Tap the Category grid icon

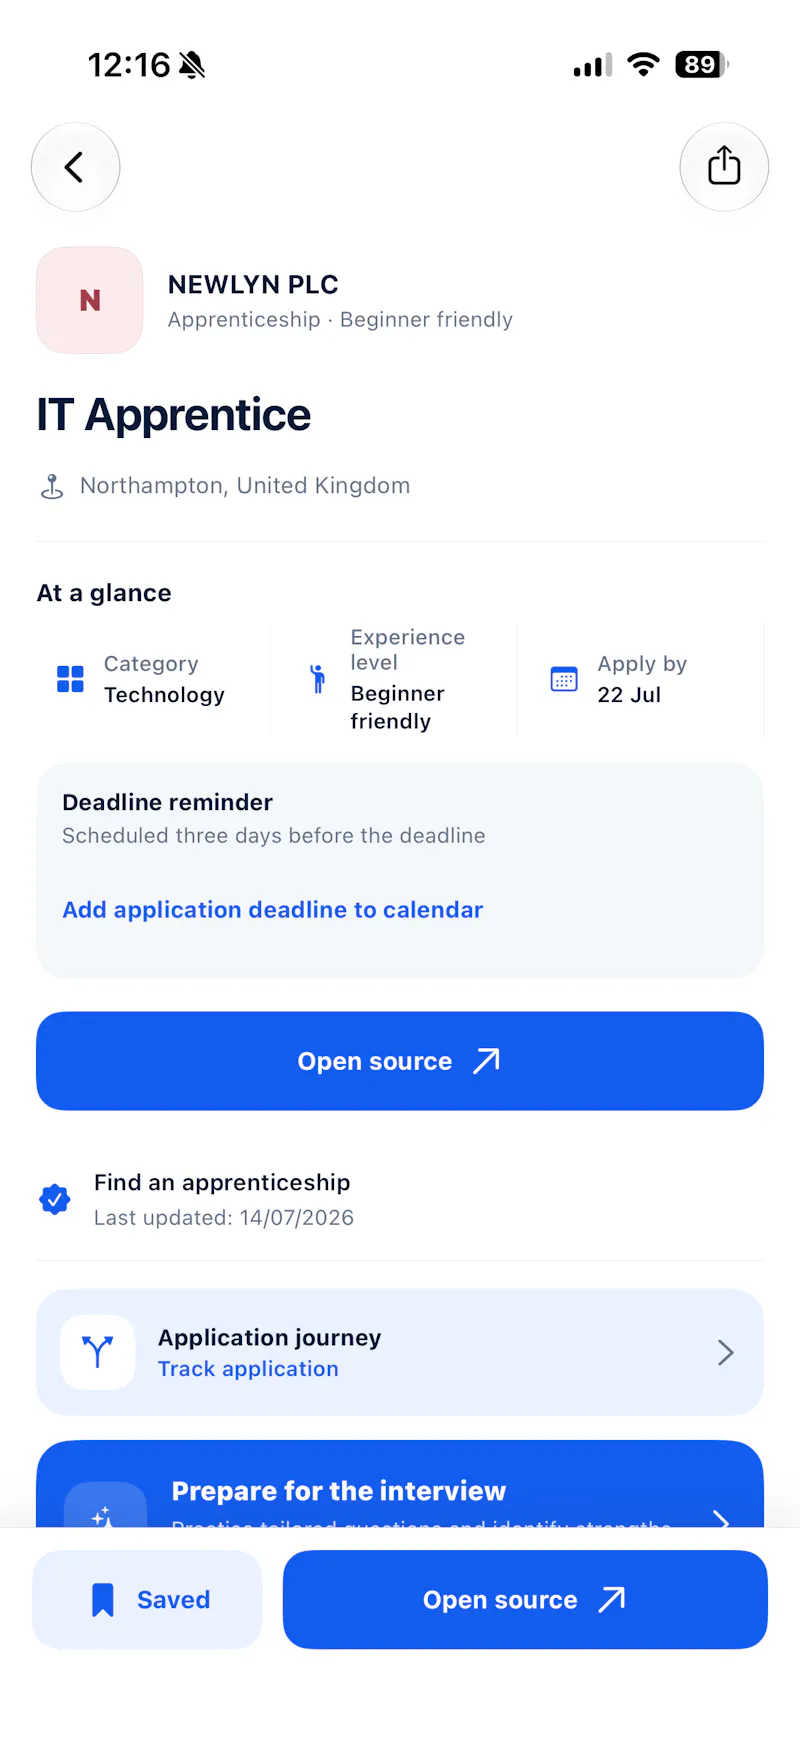(x=70, y=679)
